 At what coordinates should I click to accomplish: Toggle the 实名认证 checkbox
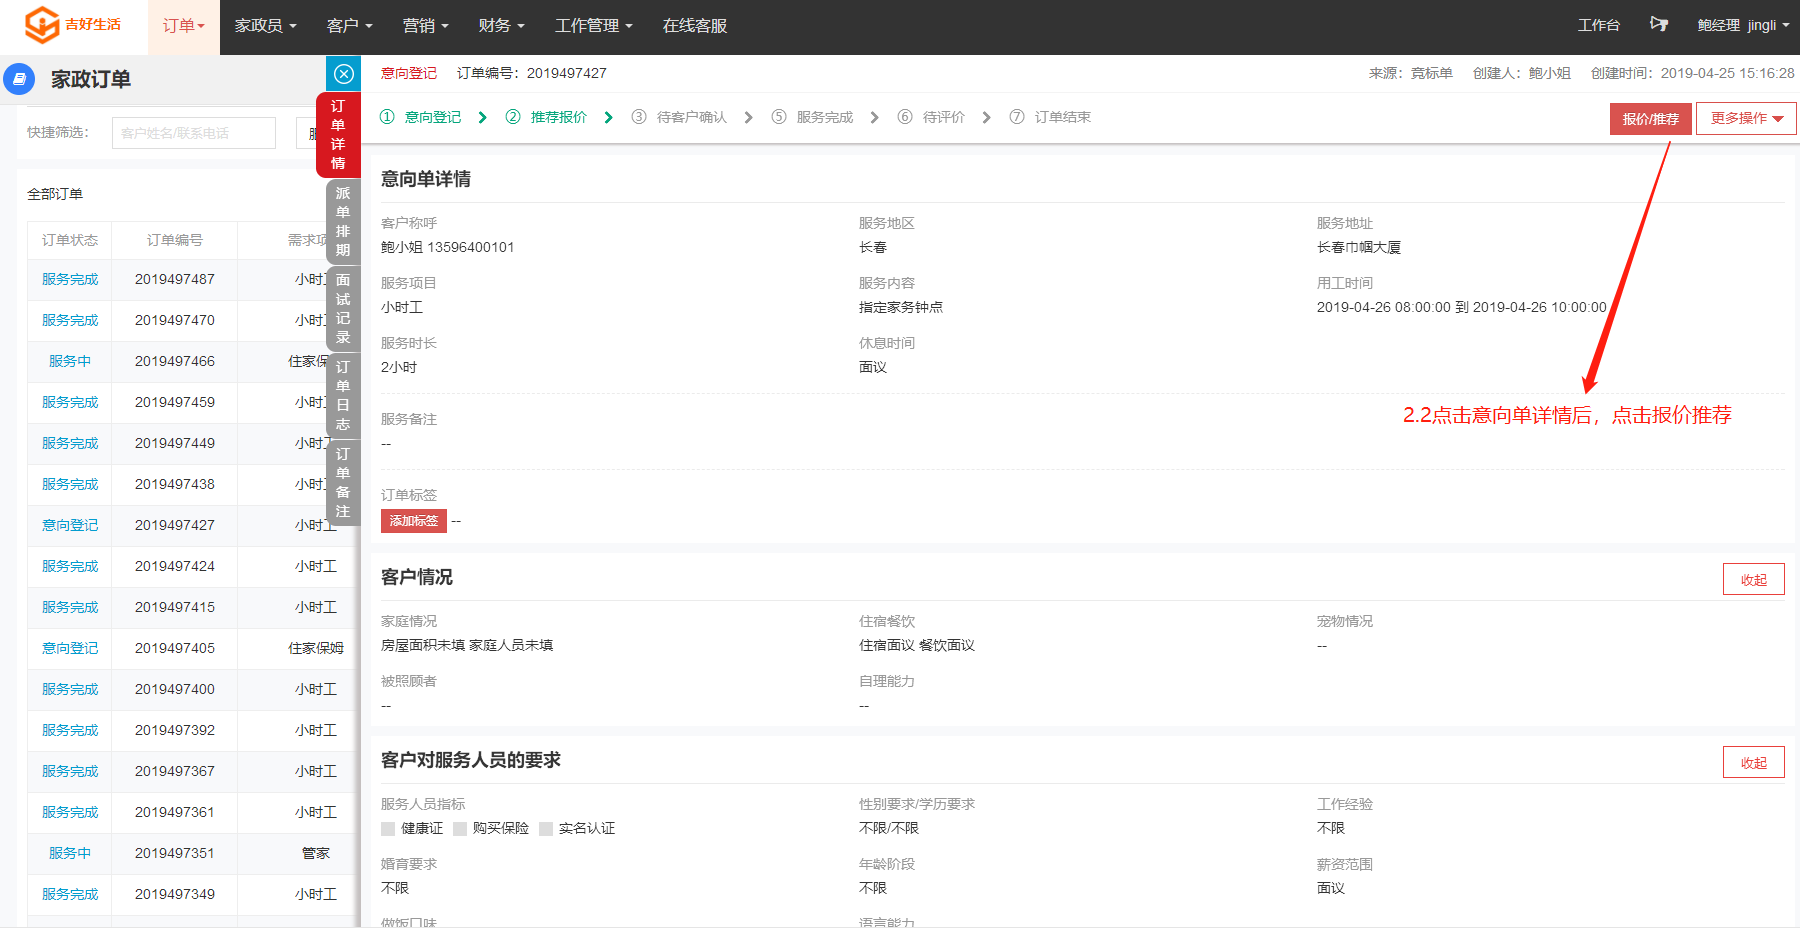[x=546, y=829]
